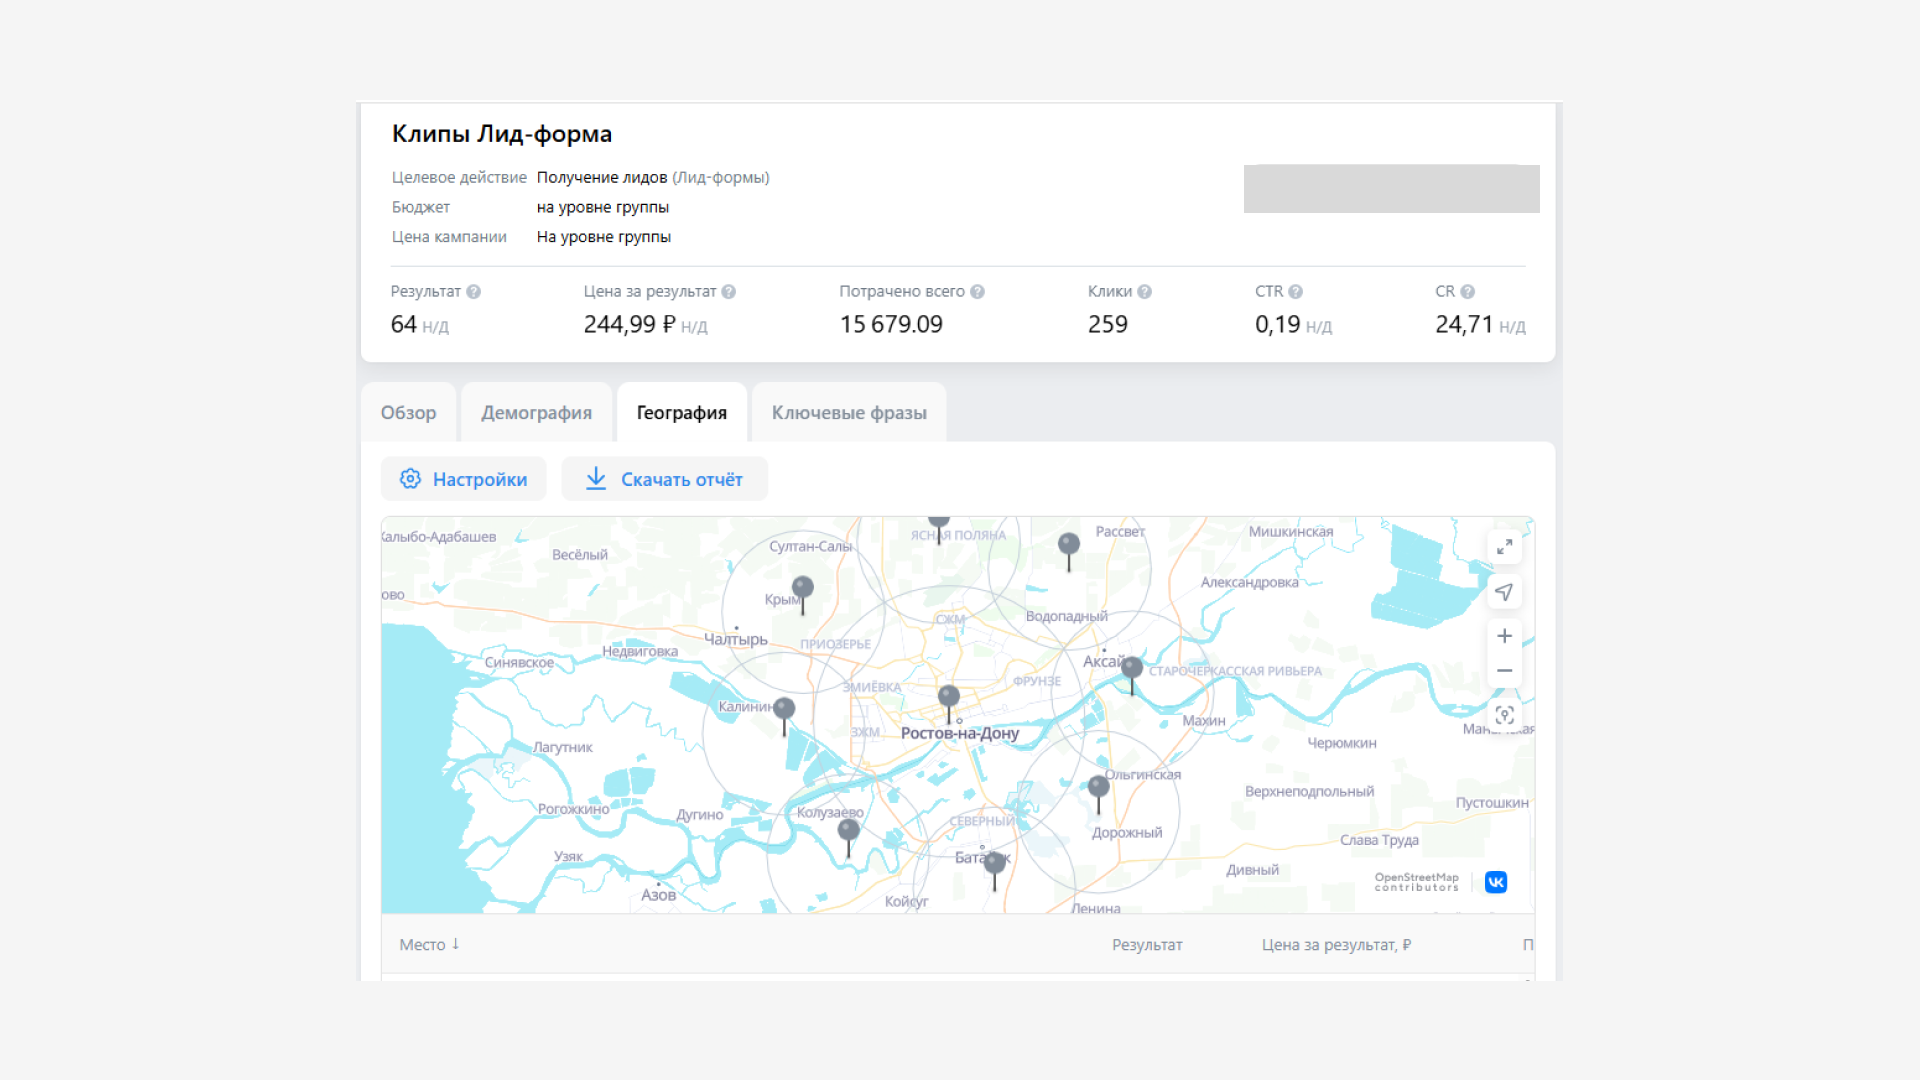
Task: Open help icon next to Результат
Action: pos(474,292)
